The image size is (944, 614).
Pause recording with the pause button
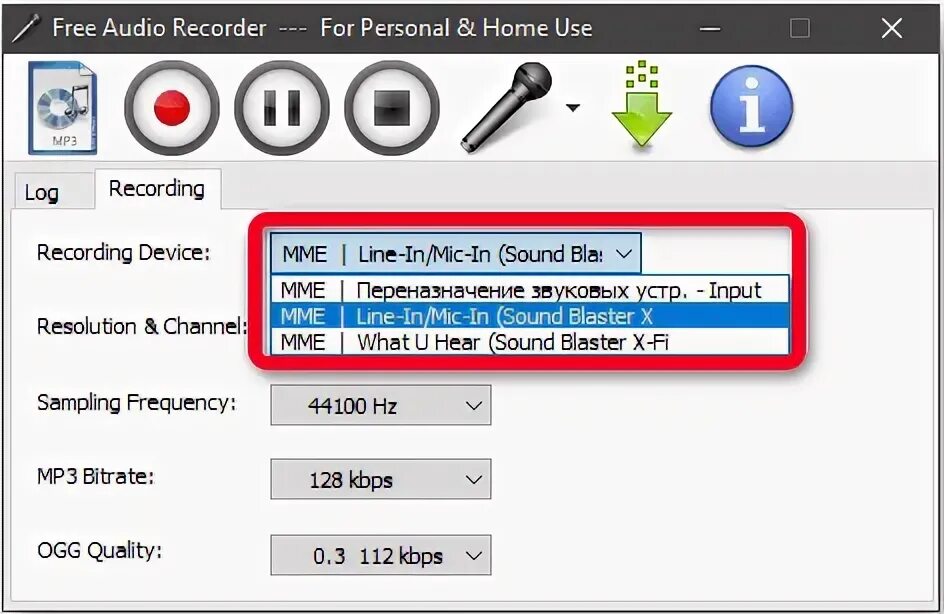(282, 108)
